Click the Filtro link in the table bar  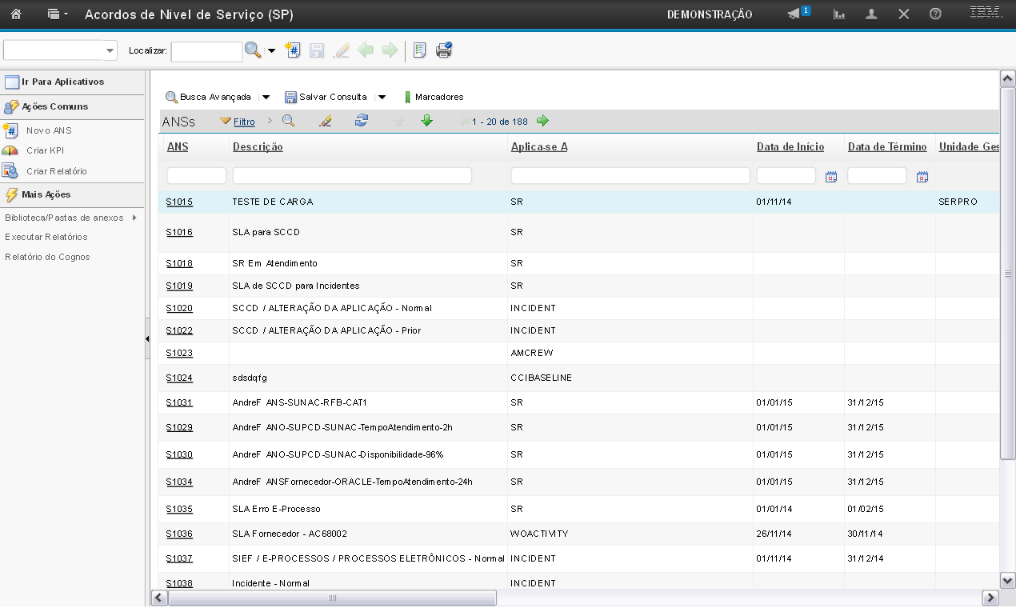pyautogui.click(x=244, y=121)
